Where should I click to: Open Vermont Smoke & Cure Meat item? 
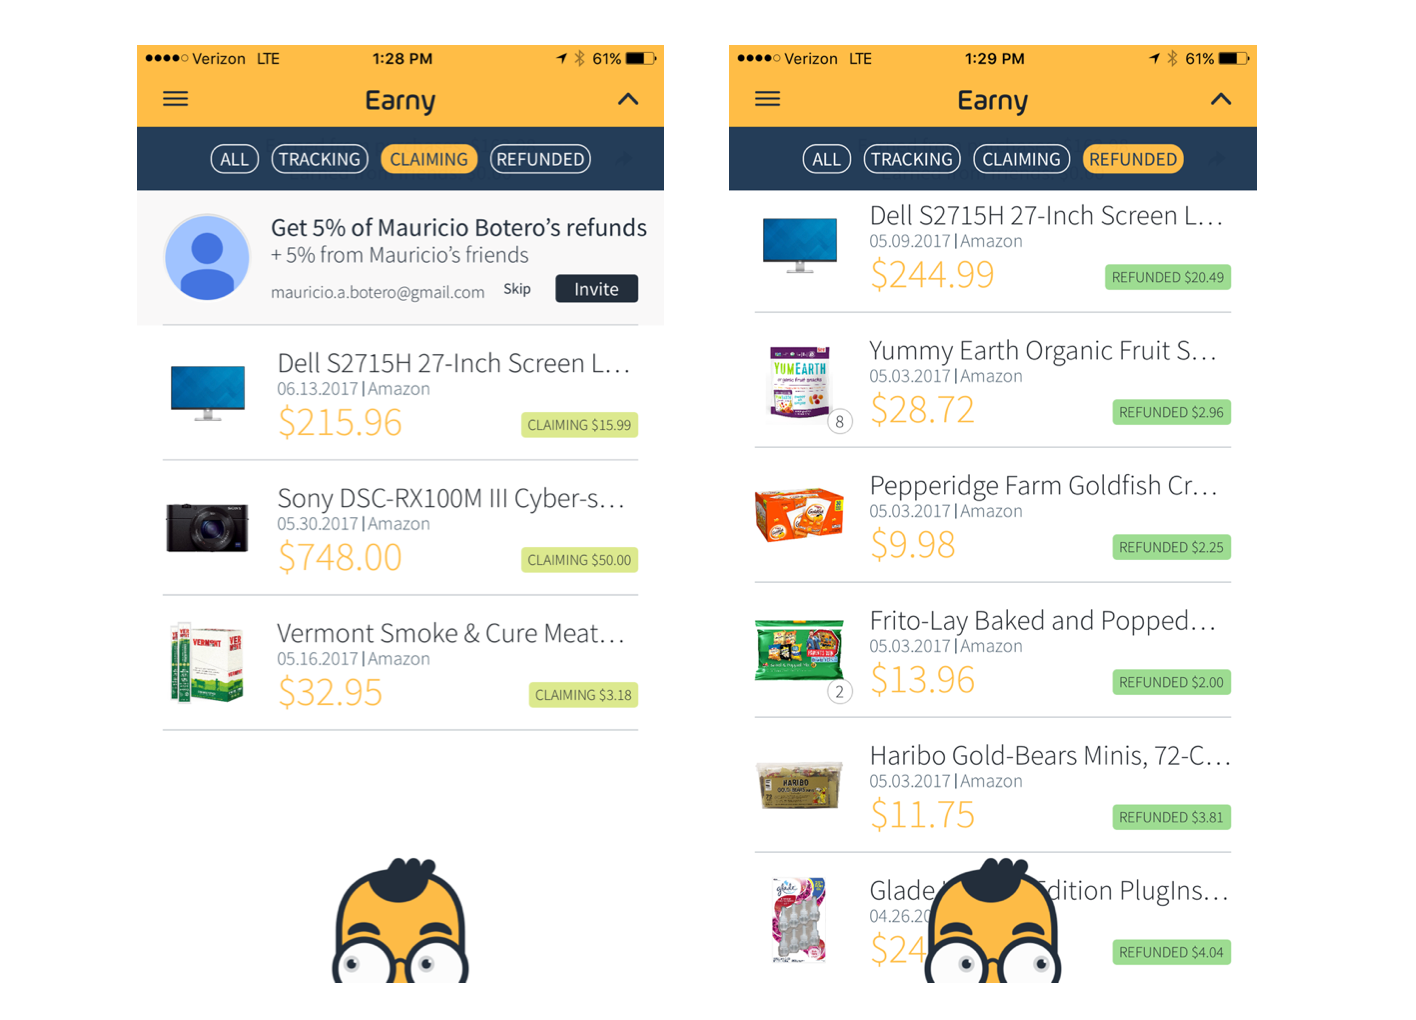tap(400, 663)
